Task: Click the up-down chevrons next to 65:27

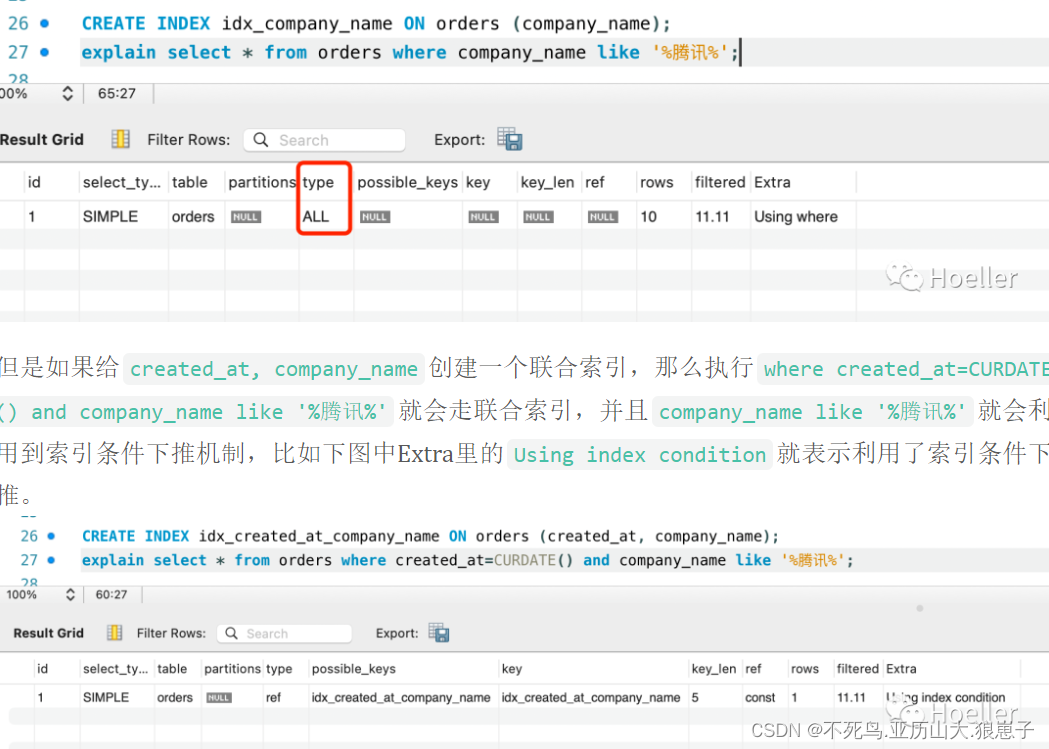Action: (67, 93)
